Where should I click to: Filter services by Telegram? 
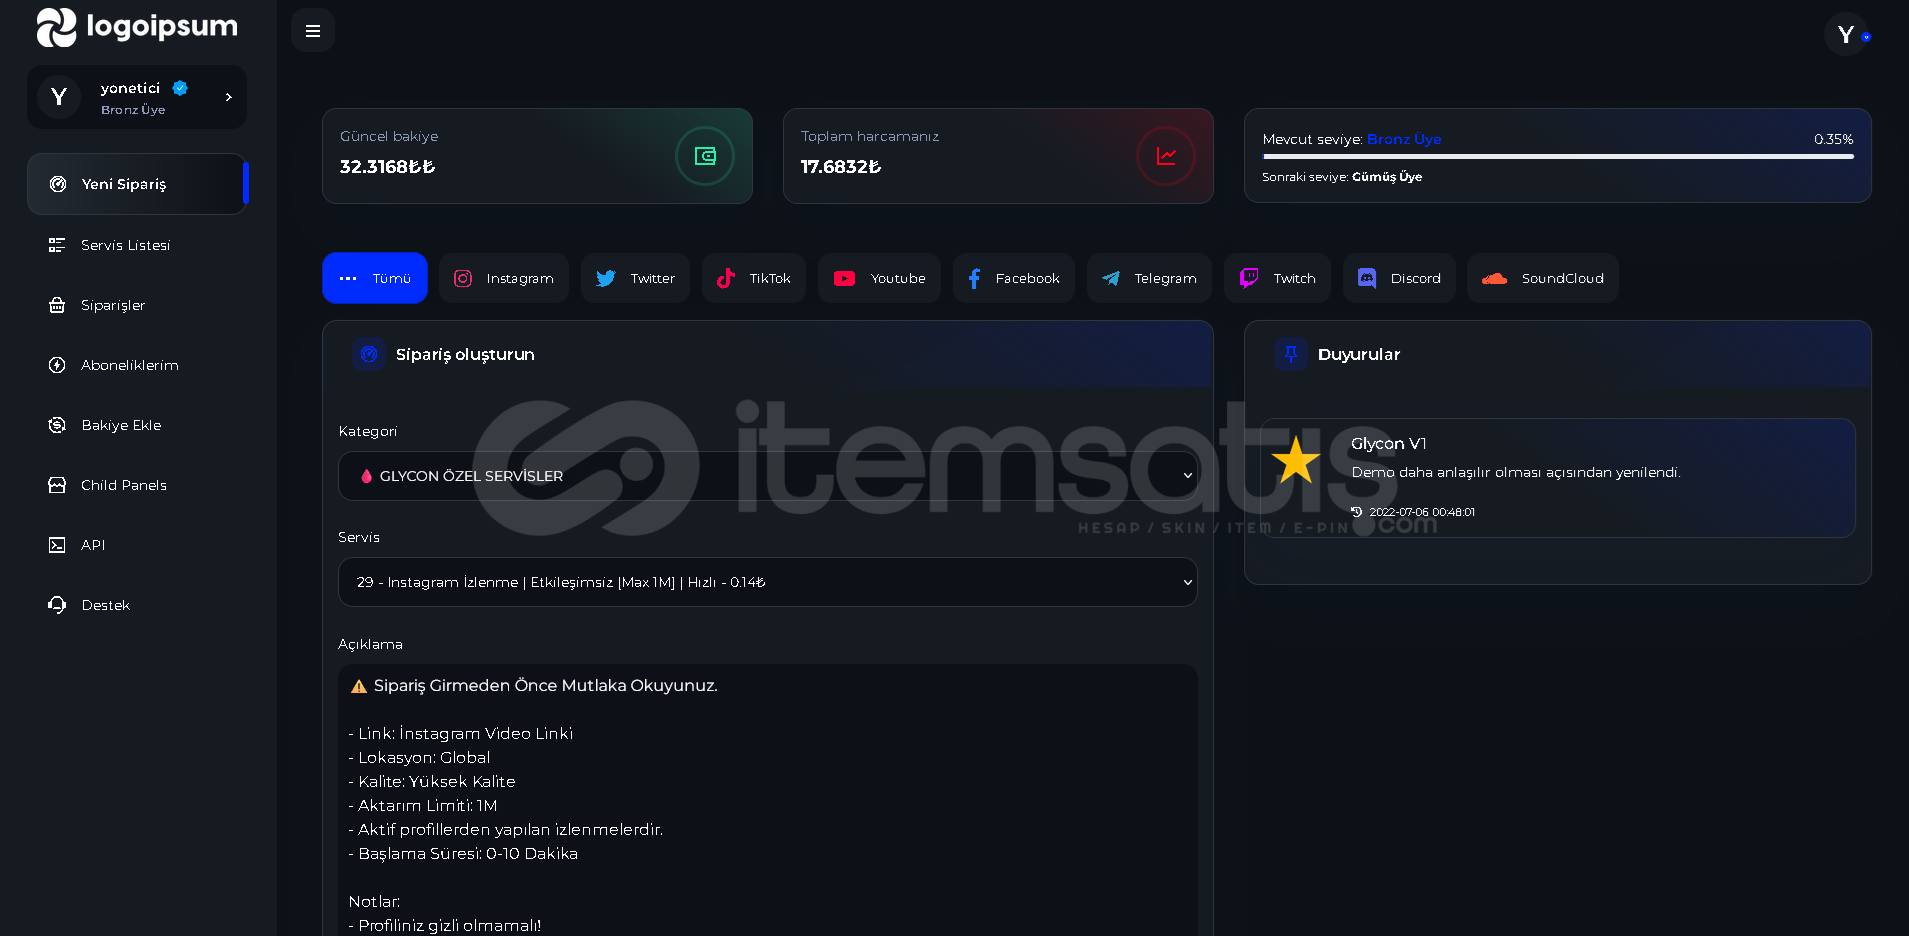(x=1149, y=278)
